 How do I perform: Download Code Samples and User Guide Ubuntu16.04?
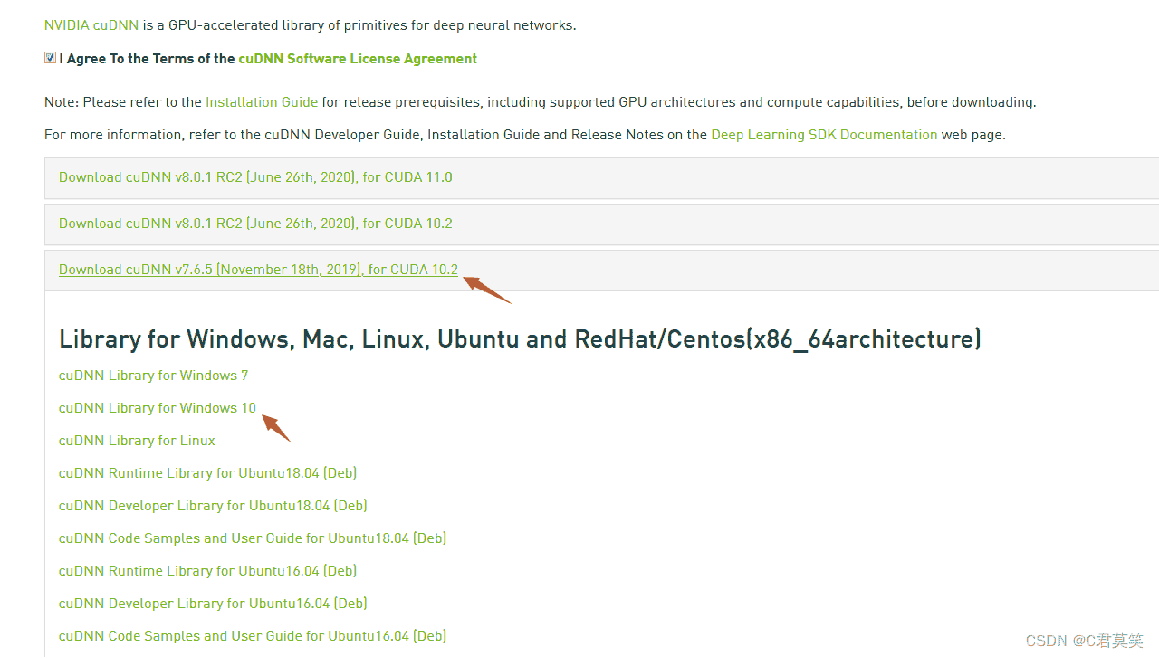pyautogui.click(x=252, y=636)
